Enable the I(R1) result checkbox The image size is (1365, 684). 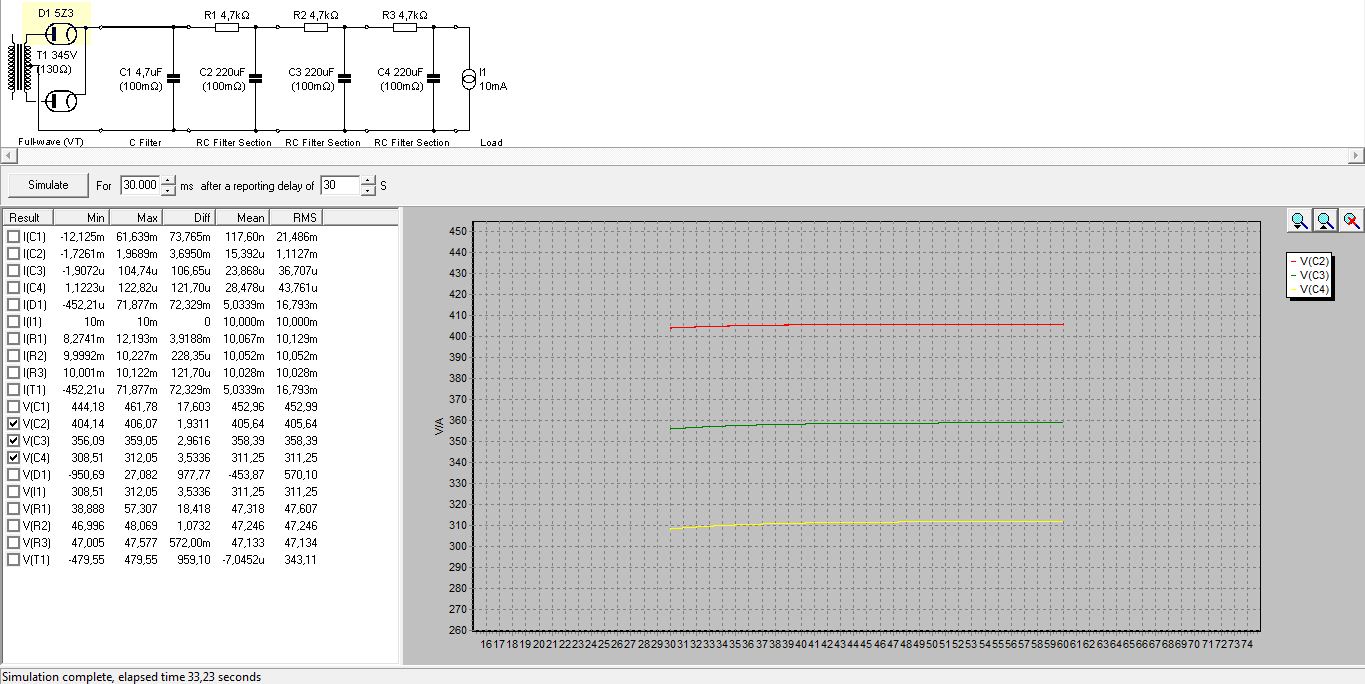click(13, 338)
